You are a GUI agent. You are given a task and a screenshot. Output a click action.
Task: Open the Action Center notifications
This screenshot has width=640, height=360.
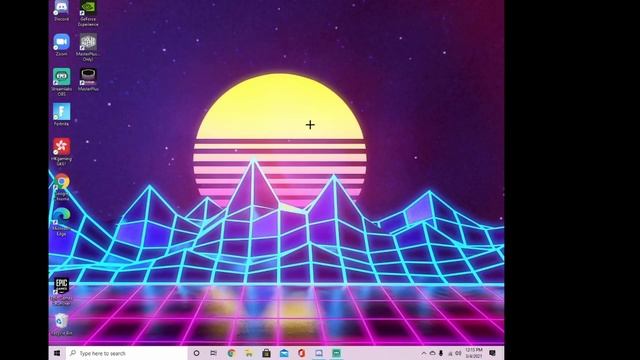493,353
